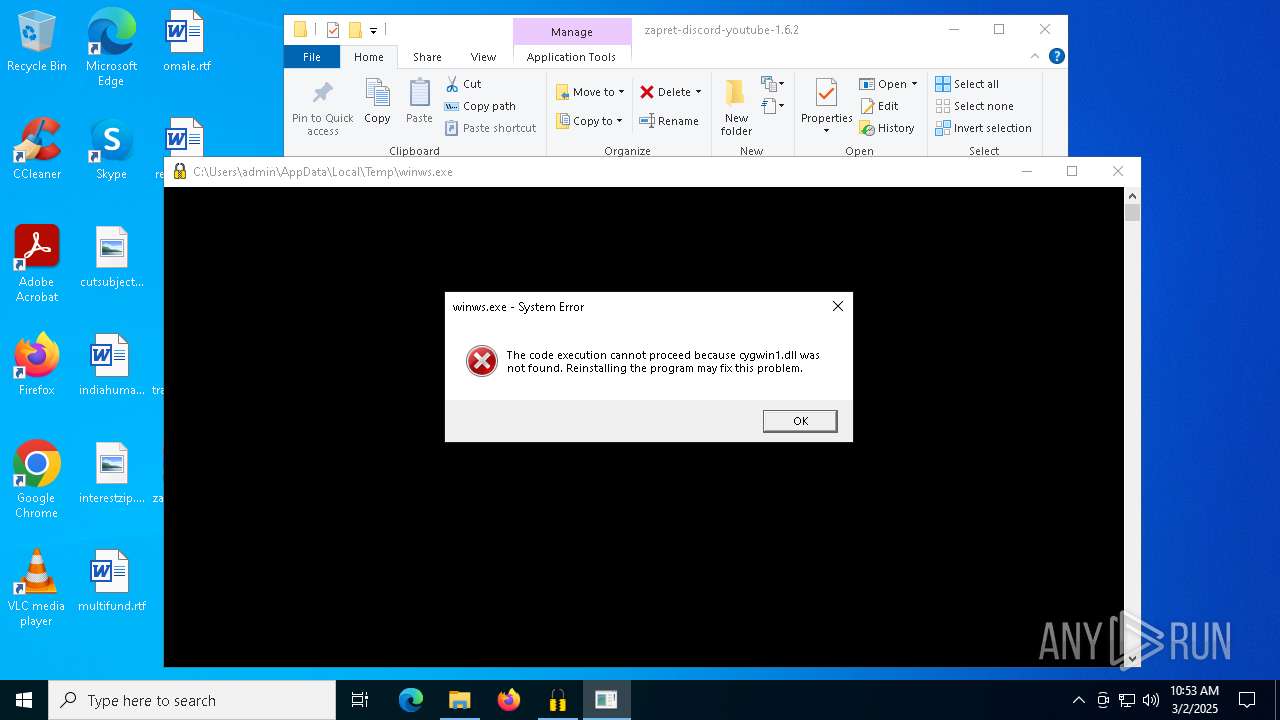Click Rename in Organize group

coord(669,121)
